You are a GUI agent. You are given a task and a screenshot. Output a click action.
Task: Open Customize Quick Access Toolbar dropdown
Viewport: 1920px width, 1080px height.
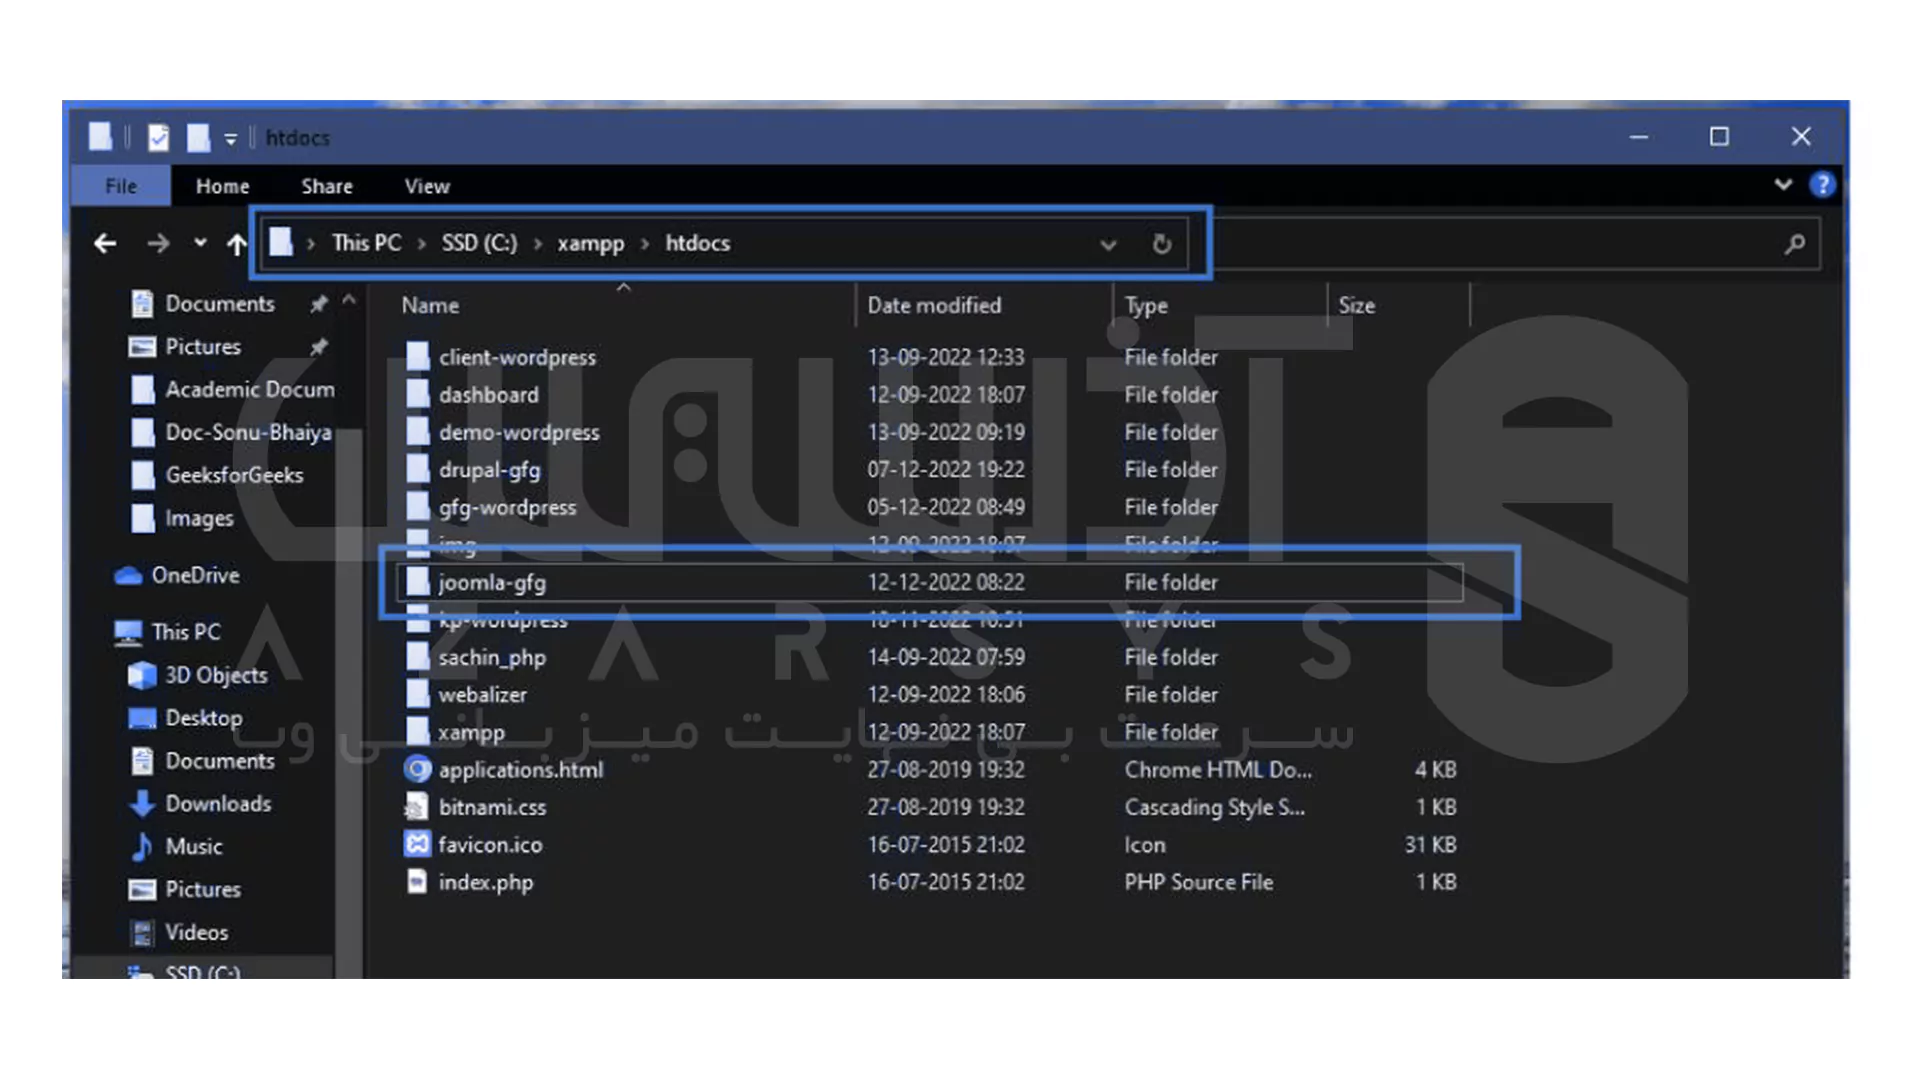pyautogui.click(x=231, y=139)
